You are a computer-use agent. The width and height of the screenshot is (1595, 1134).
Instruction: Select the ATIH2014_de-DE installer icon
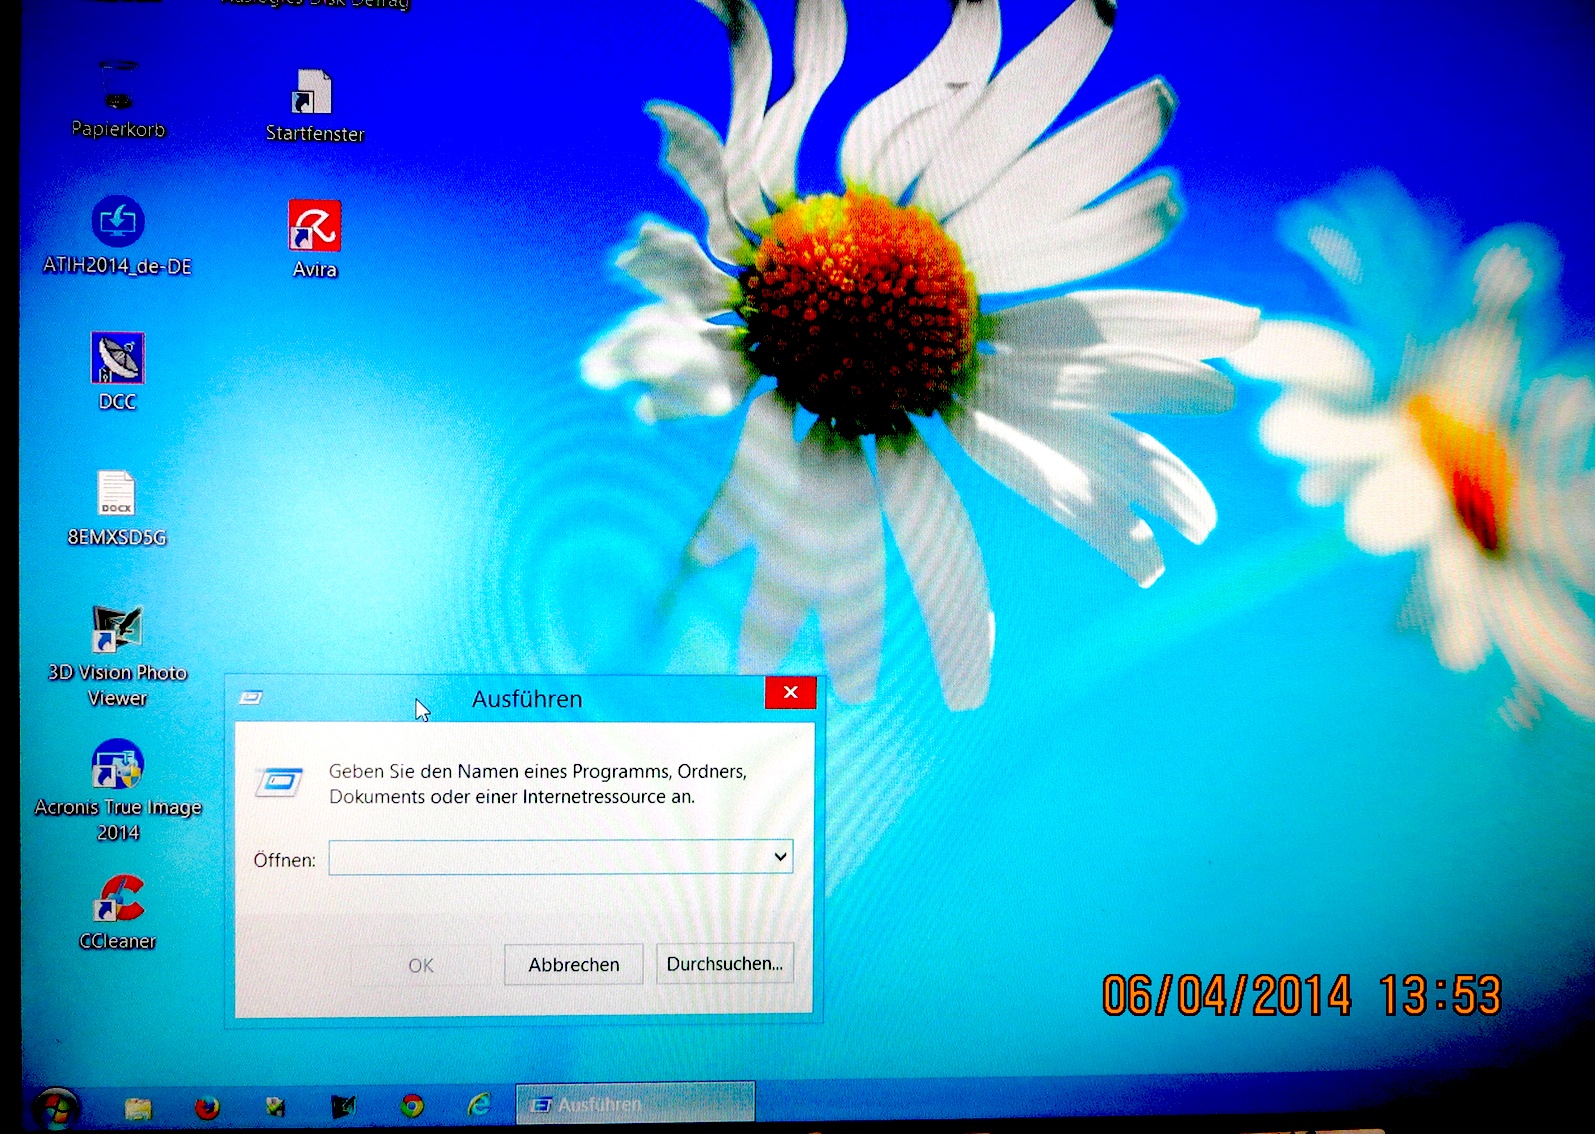(x=118, y=222)
